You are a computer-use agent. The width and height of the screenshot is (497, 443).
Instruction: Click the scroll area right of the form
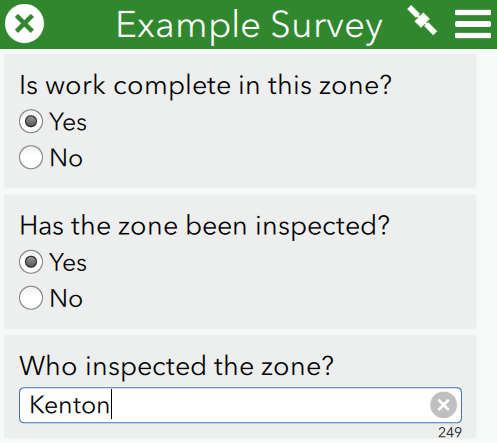coord(487,246)
